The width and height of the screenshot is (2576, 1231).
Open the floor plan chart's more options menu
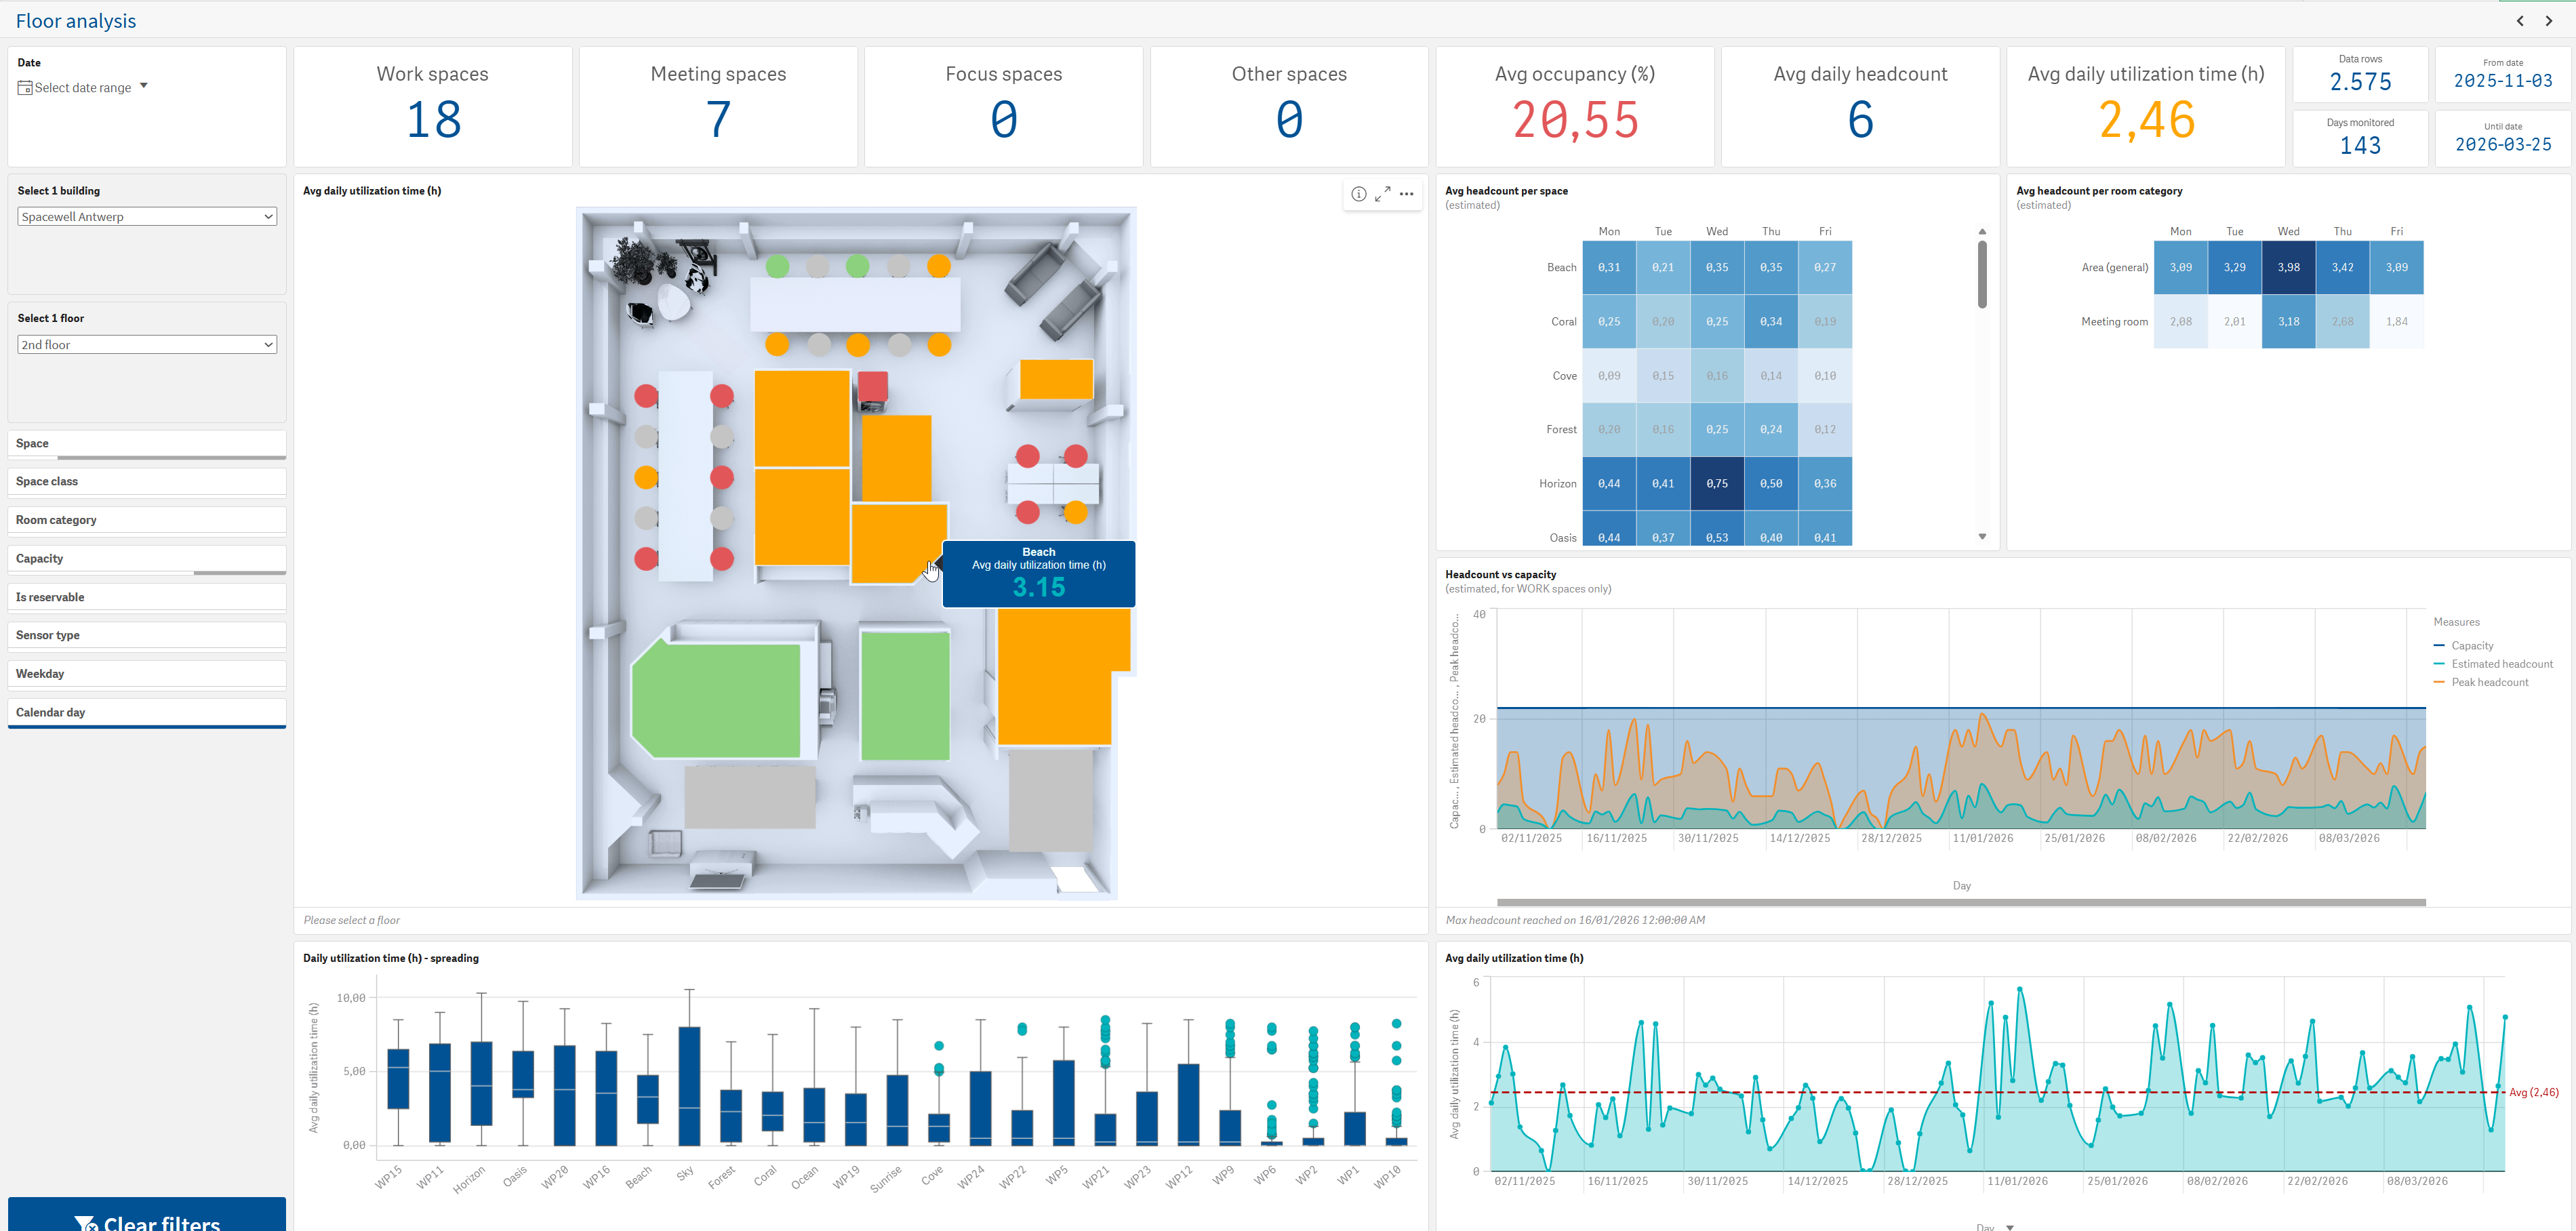(1406, 194)
